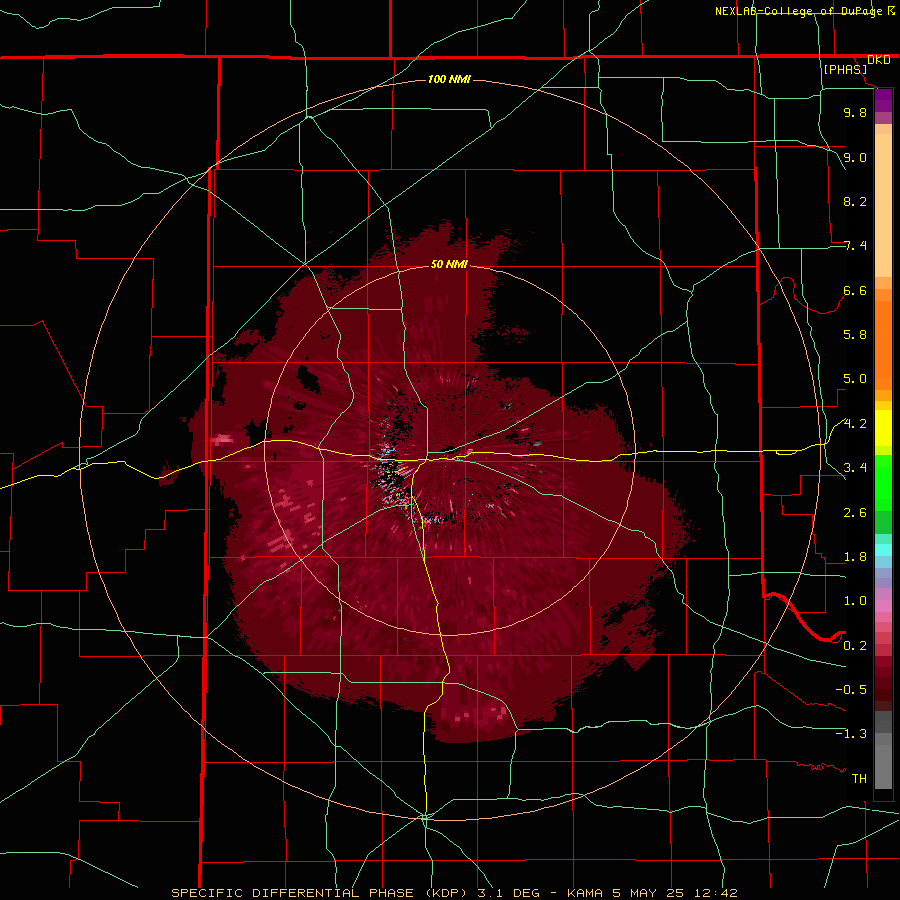Click the 100 NMI range ring label
The width and height of the screenshot is (900, 900).
pyautogui.click(x=449, y=79)
